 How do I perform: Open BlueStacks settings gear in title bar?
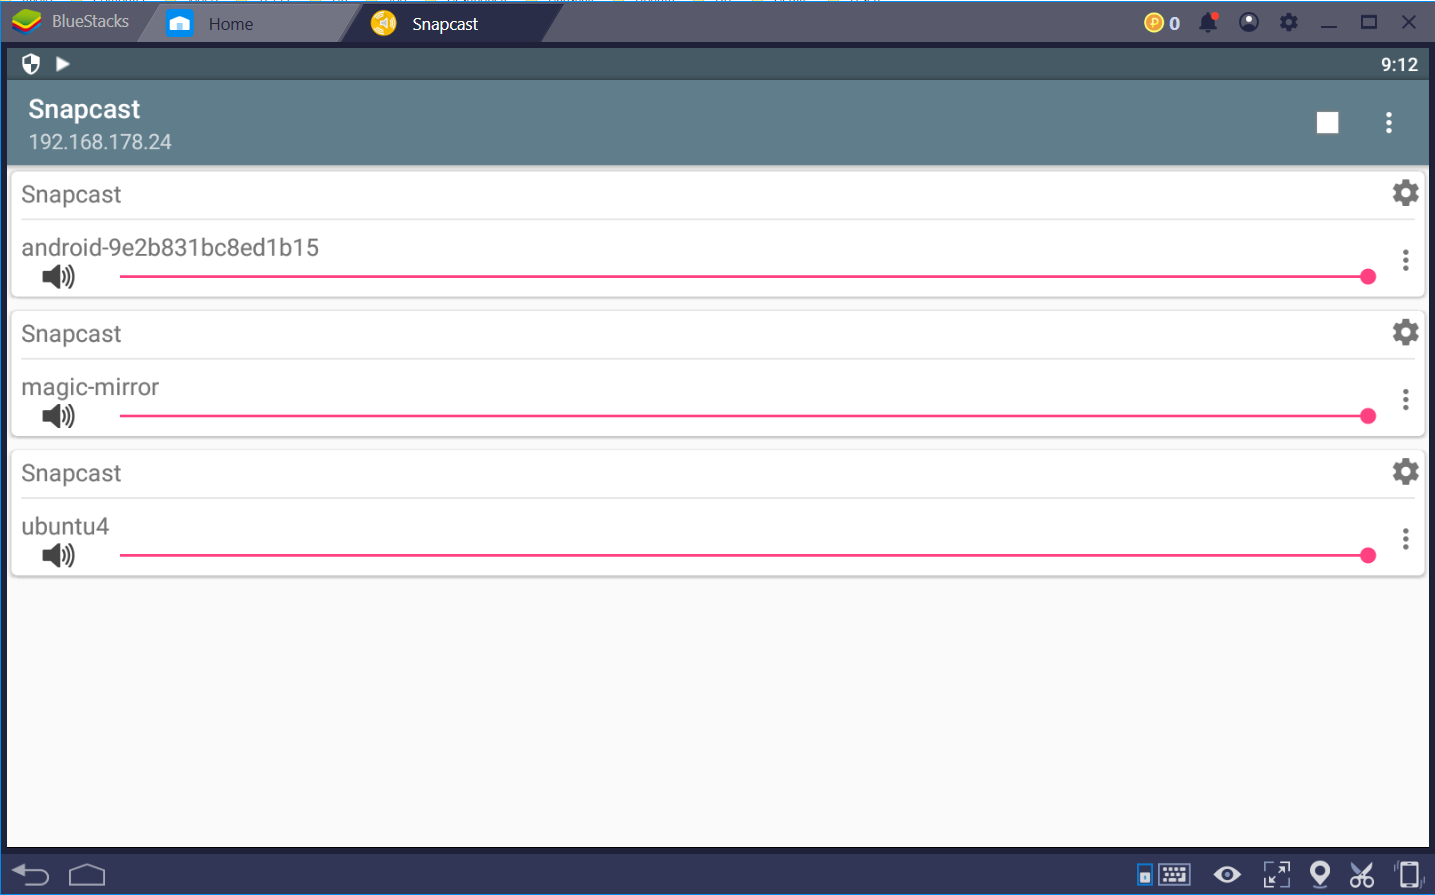click(x=1288, y=22)
